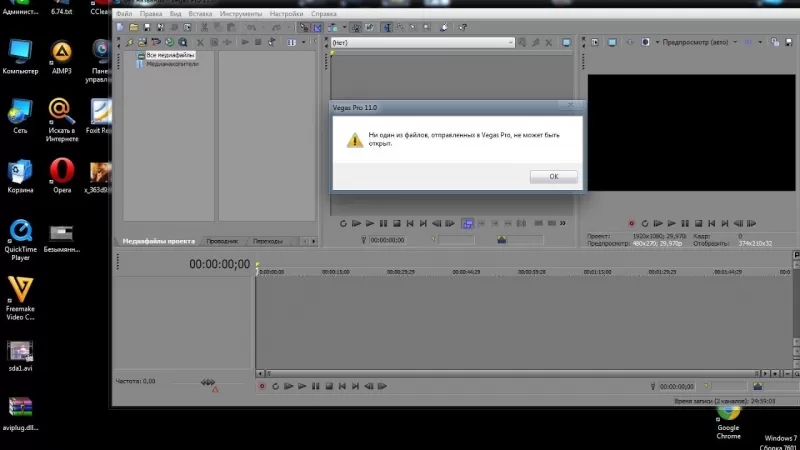Expand overlays dropdown arrow in preview

(760, 42)
